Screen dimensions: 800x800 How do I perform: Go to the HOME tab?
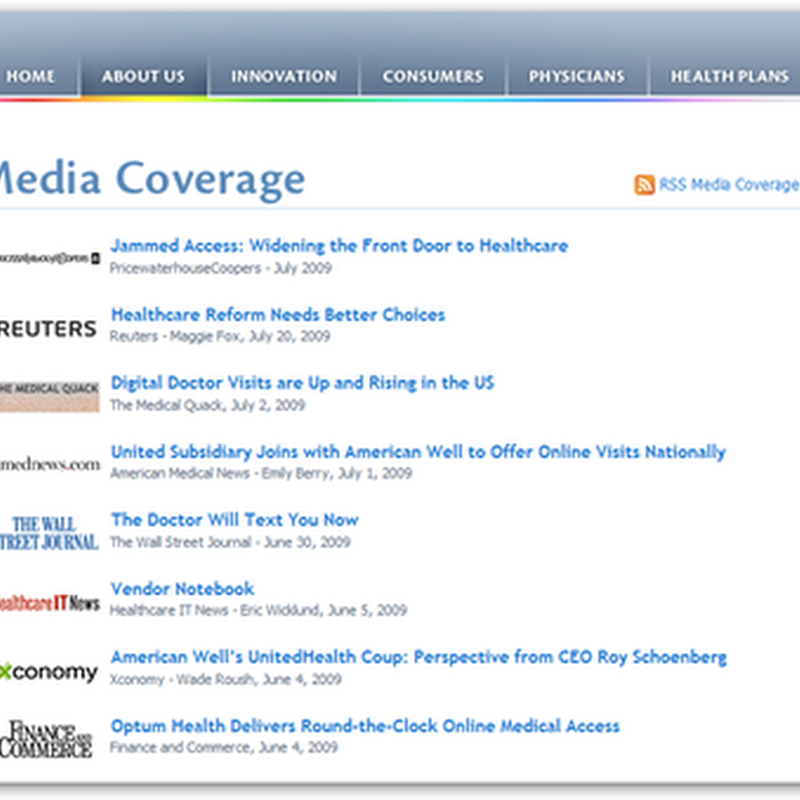[x=31, y=77]
